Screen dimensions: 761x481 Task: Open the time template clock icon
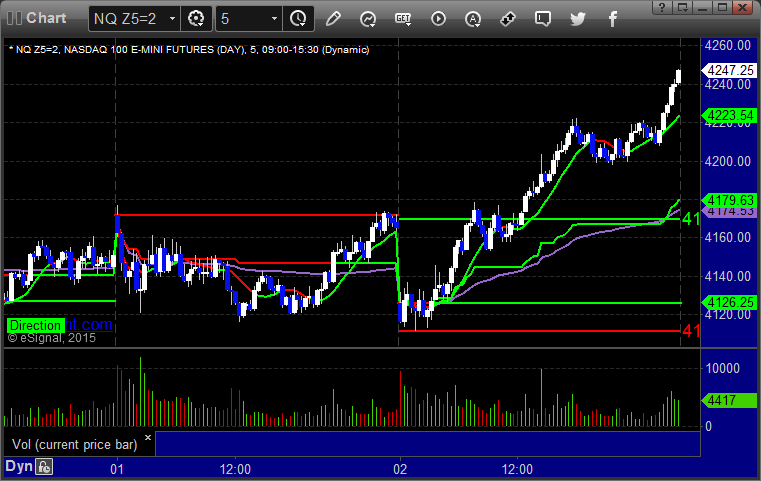[298, 19]
